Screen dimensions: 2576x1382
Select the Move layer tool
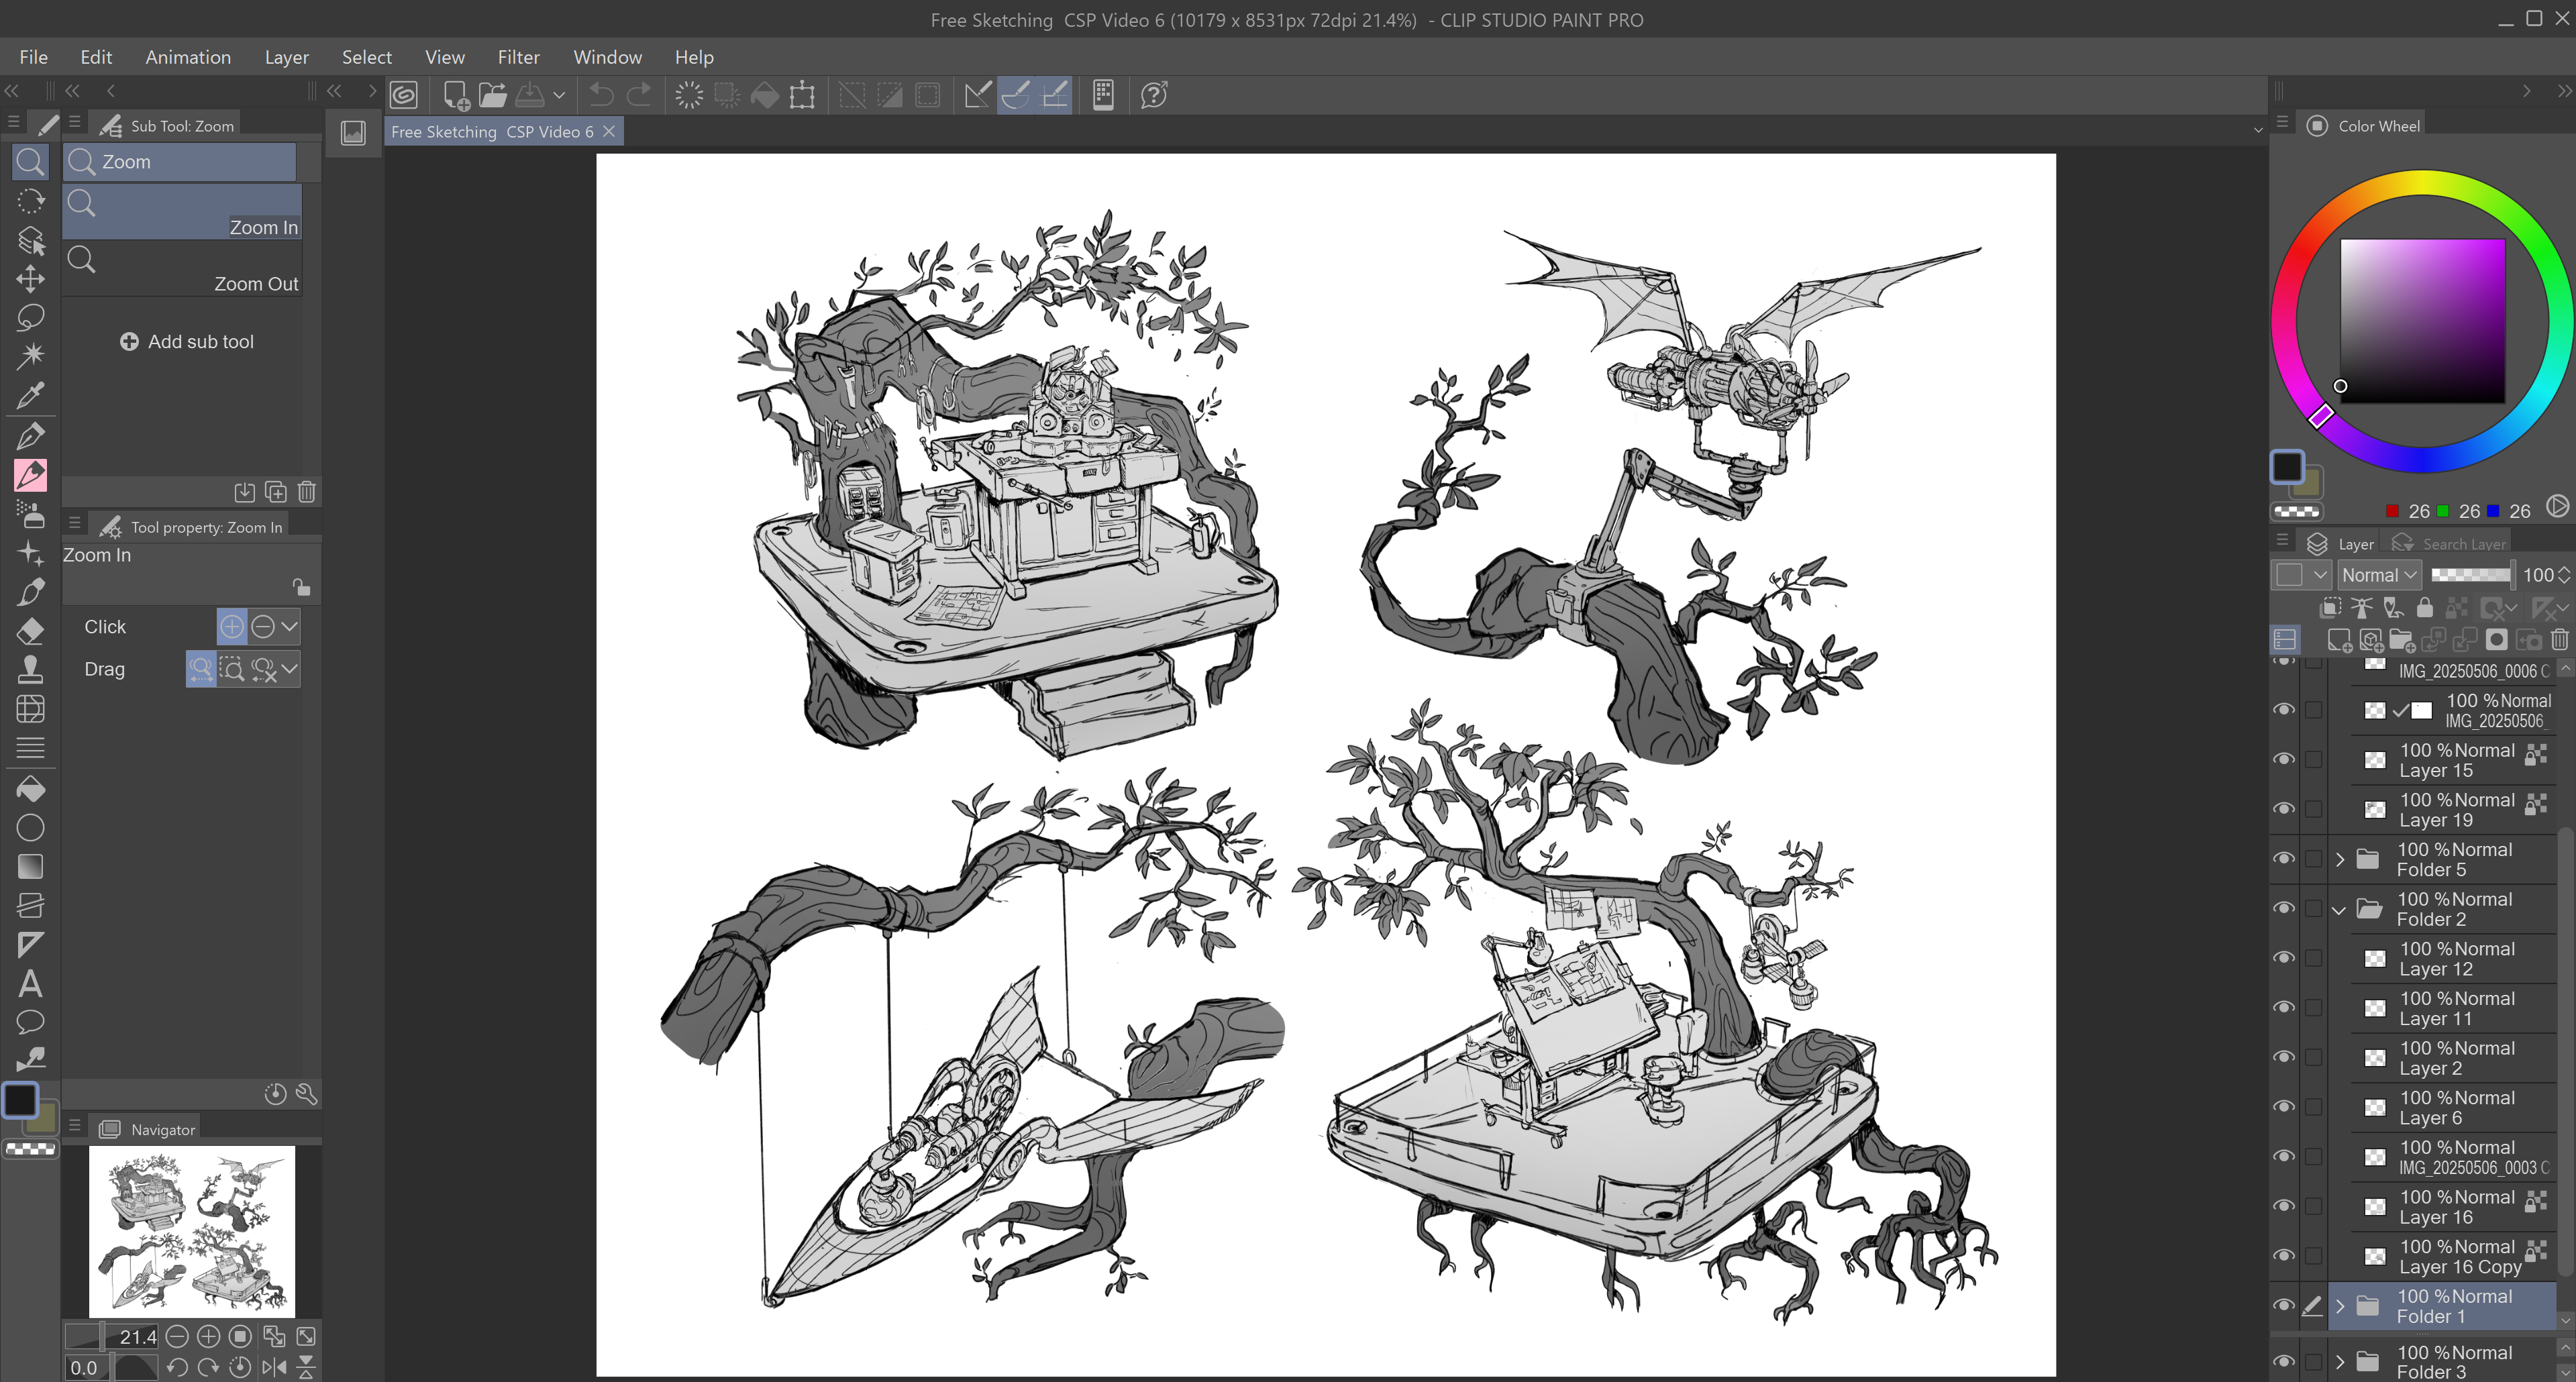tap(30, 279)
